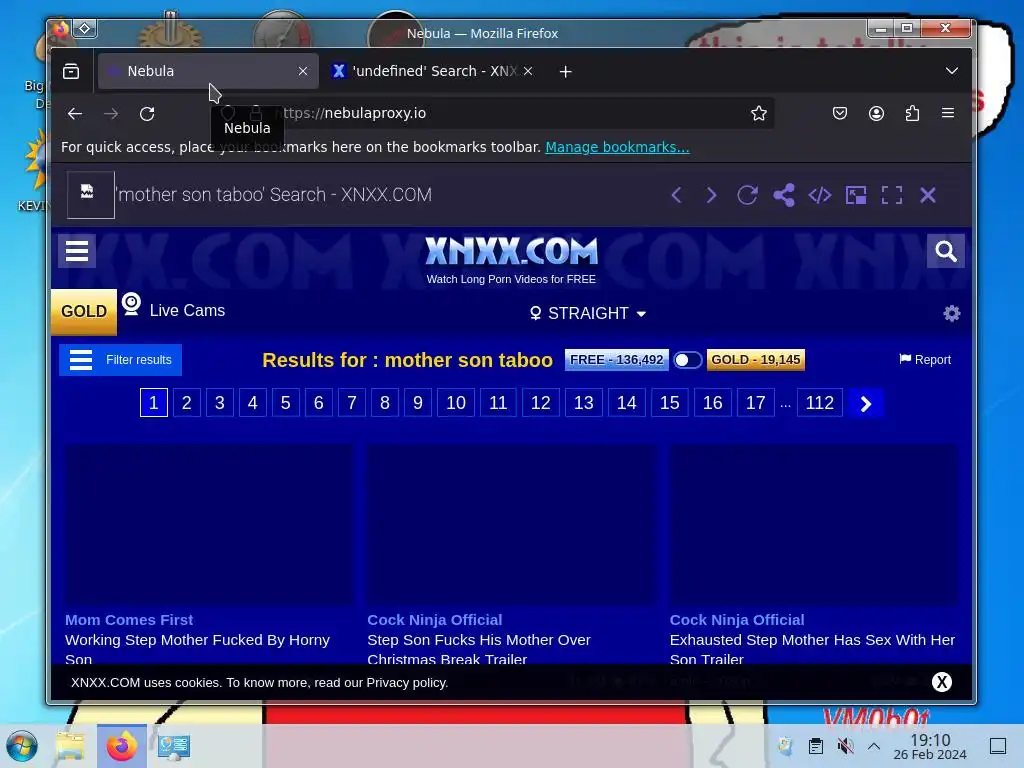Click Report flag link
This screenshot has width=1024, height=768.
pos(925,360)
